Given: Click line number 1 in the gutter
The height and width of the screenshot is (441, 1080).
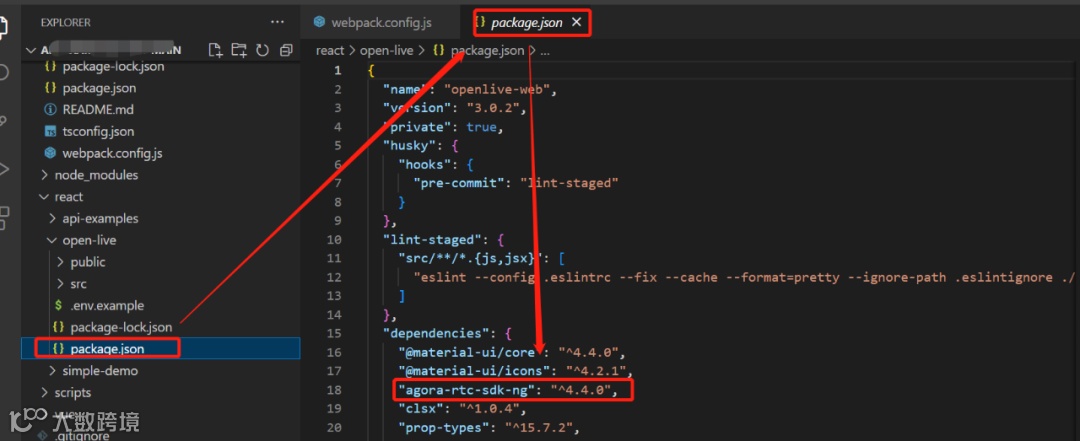Looking at the screenshot, I should (x=338, y=70).
